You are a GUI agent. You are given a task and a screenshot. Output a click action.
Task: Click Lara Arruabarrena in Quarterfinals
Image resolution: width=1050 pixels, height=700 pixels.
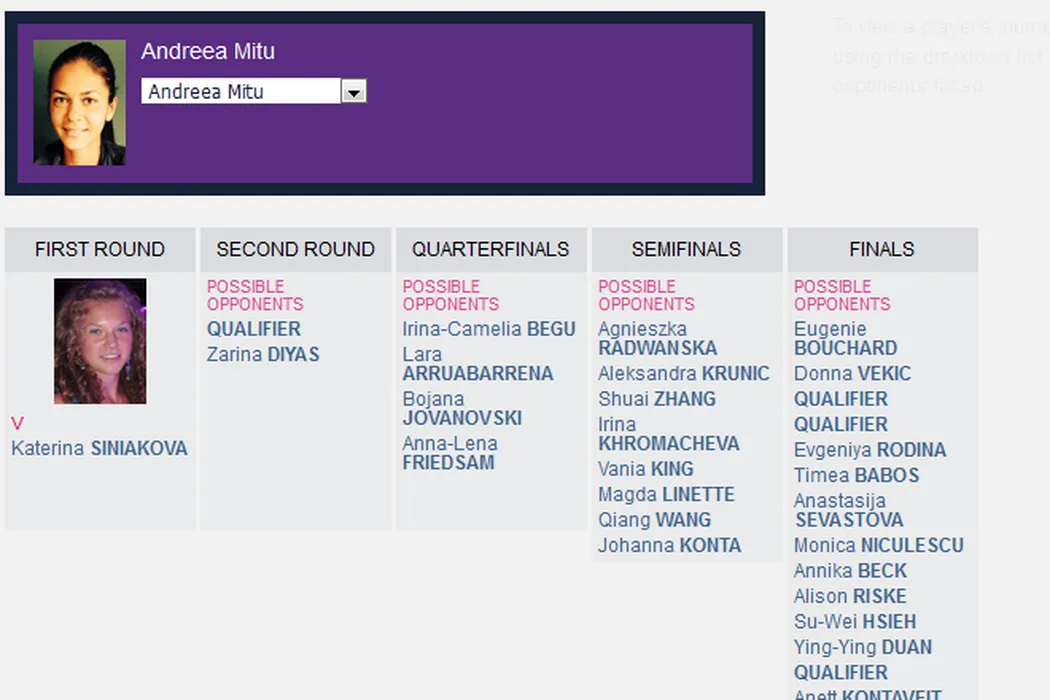(477, 364)
